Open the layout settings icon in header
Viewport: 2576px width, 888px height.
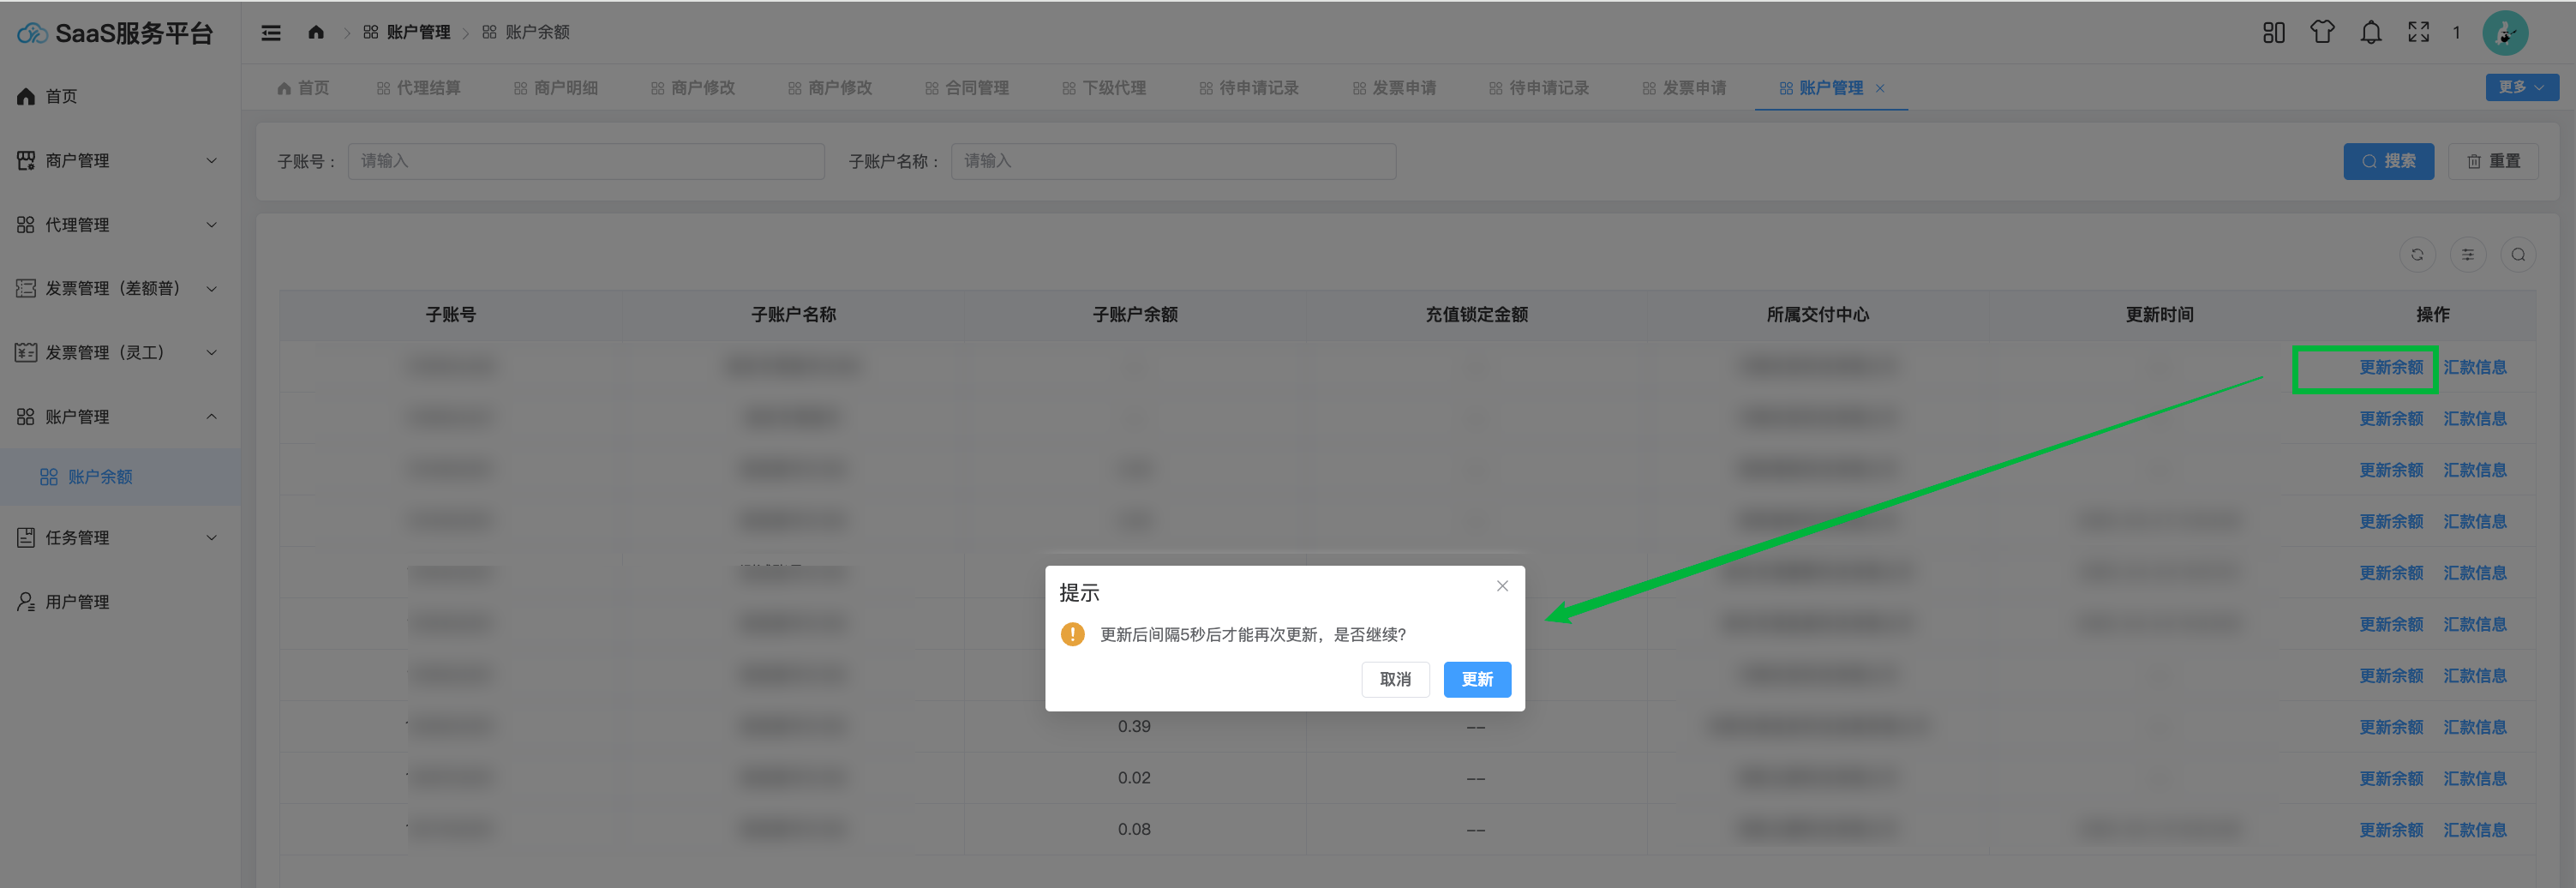(x=2273, y=33)
